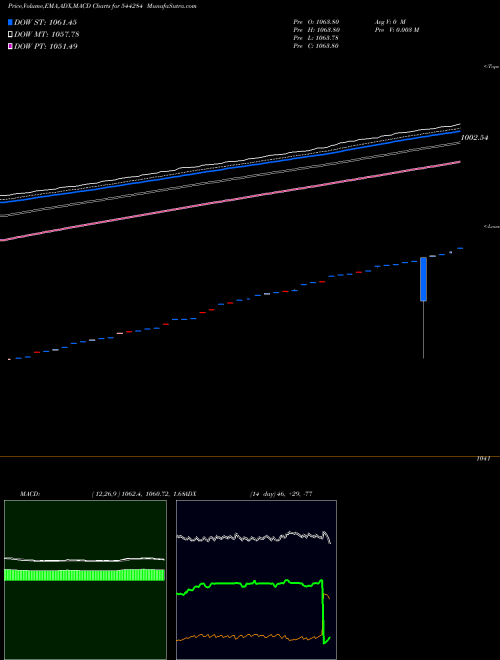Image resolution: width=500 pixels, height=660 pixels.
Task: Click the large blue candlestick body
Action: 423,279
